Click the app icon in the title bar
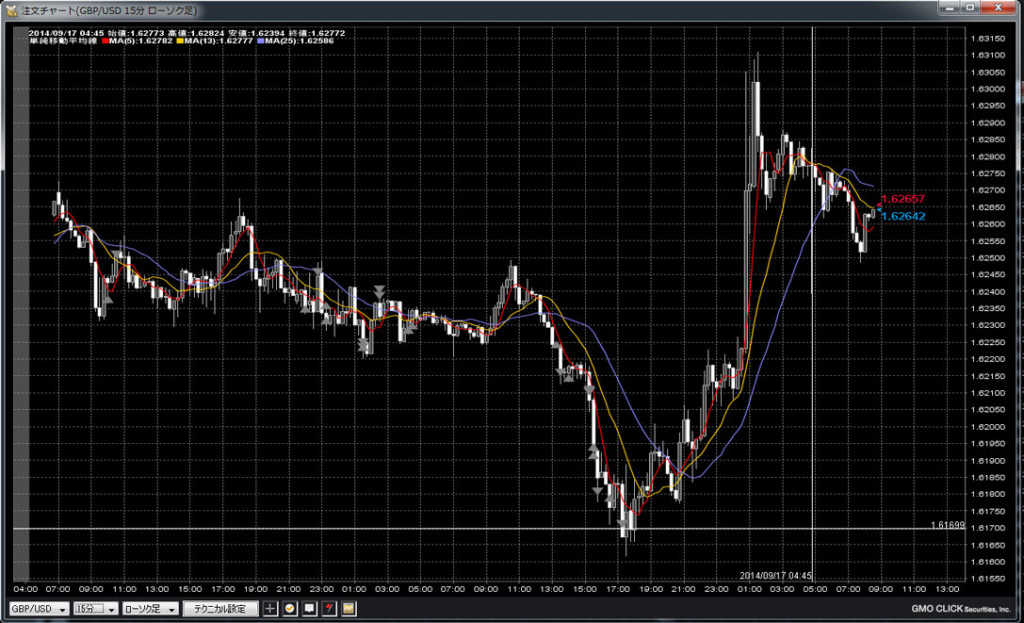Screen dimensions: 1024x623 [12, 8]
